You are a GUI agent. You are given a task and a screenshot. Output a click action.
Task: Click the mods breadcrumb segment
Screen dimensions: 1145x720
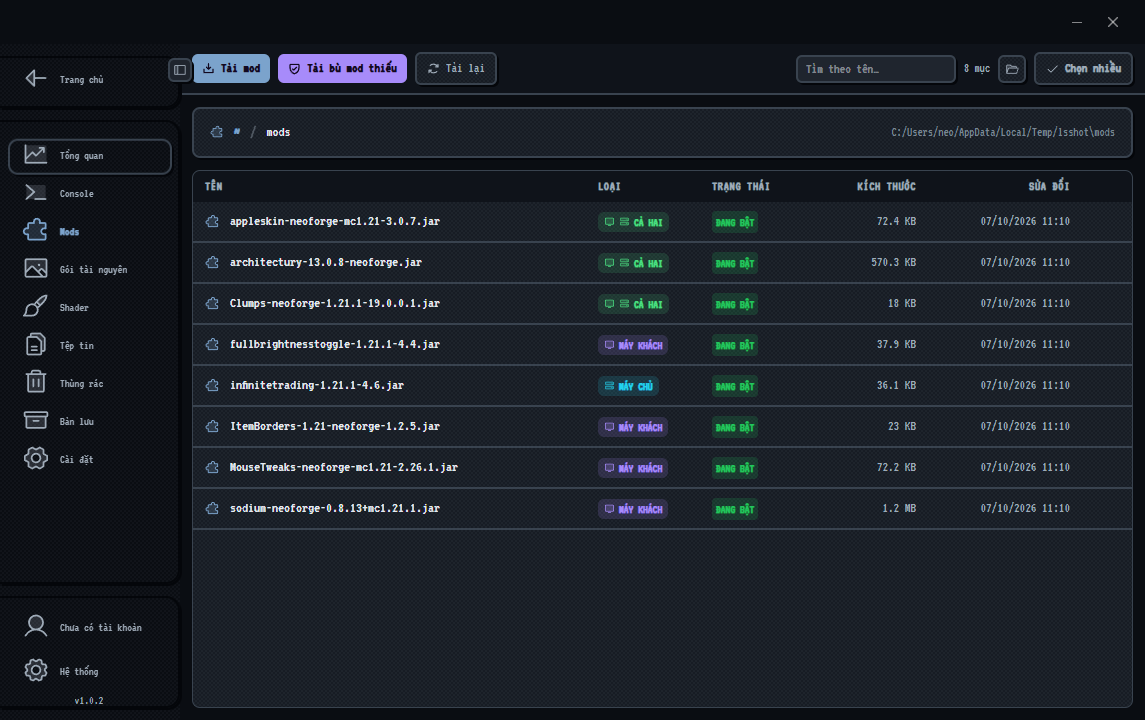[278, 132]
